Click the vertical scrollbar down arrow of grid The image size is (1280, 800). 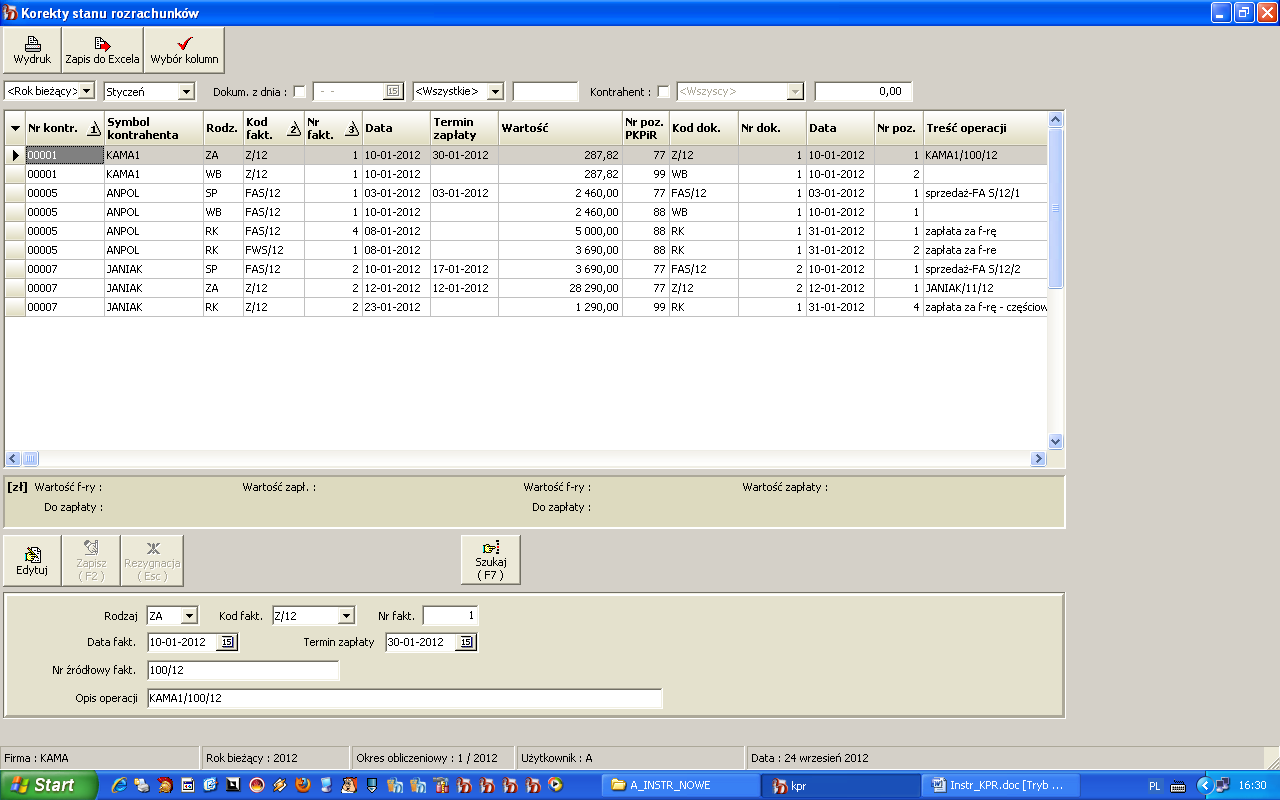click(x=1055, y=441)
